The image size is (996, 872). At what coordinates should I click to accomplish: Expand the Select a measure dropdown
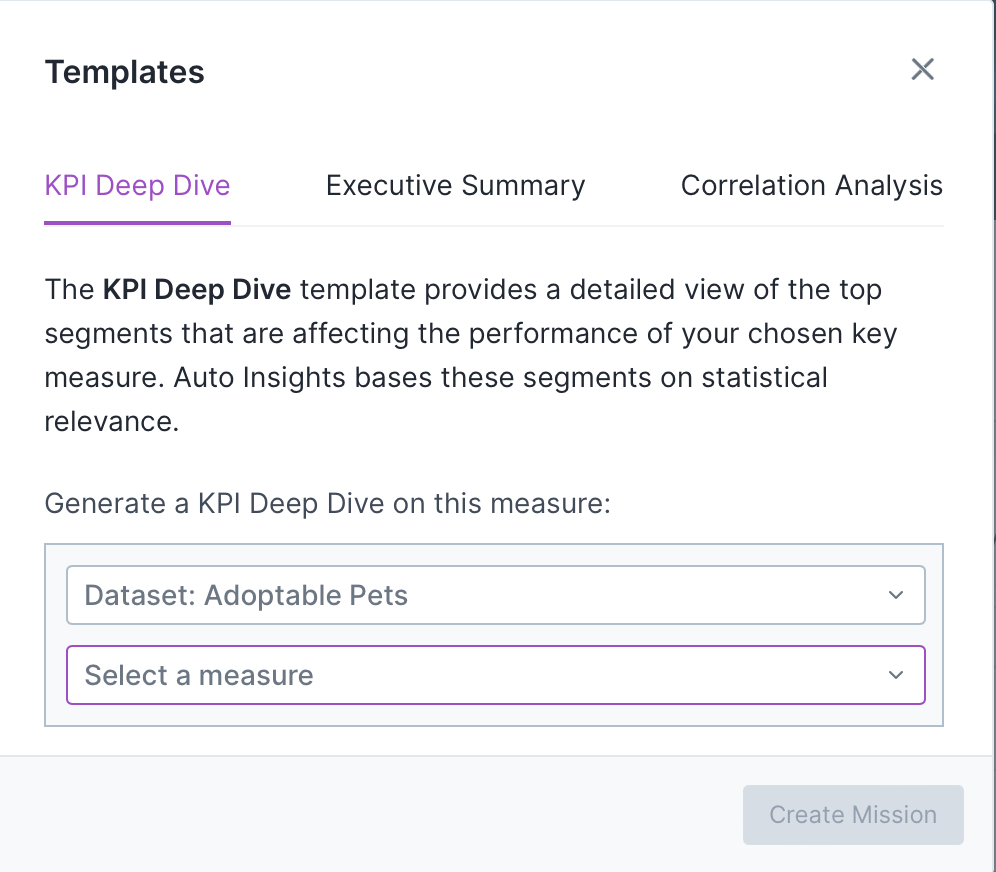point(495,675)
